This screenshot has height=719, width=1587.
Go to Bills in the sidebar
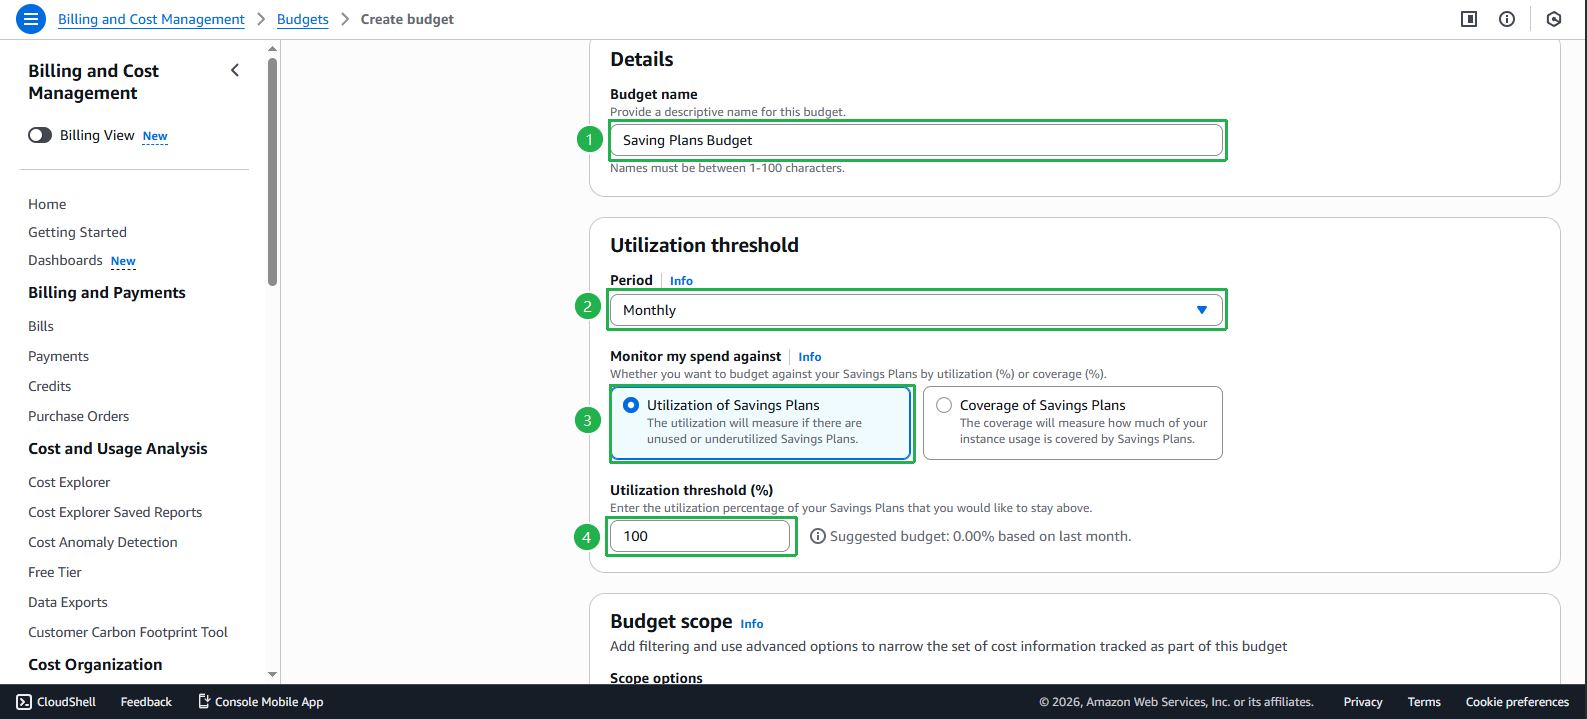pyautogui.click(x=41, y=326)
